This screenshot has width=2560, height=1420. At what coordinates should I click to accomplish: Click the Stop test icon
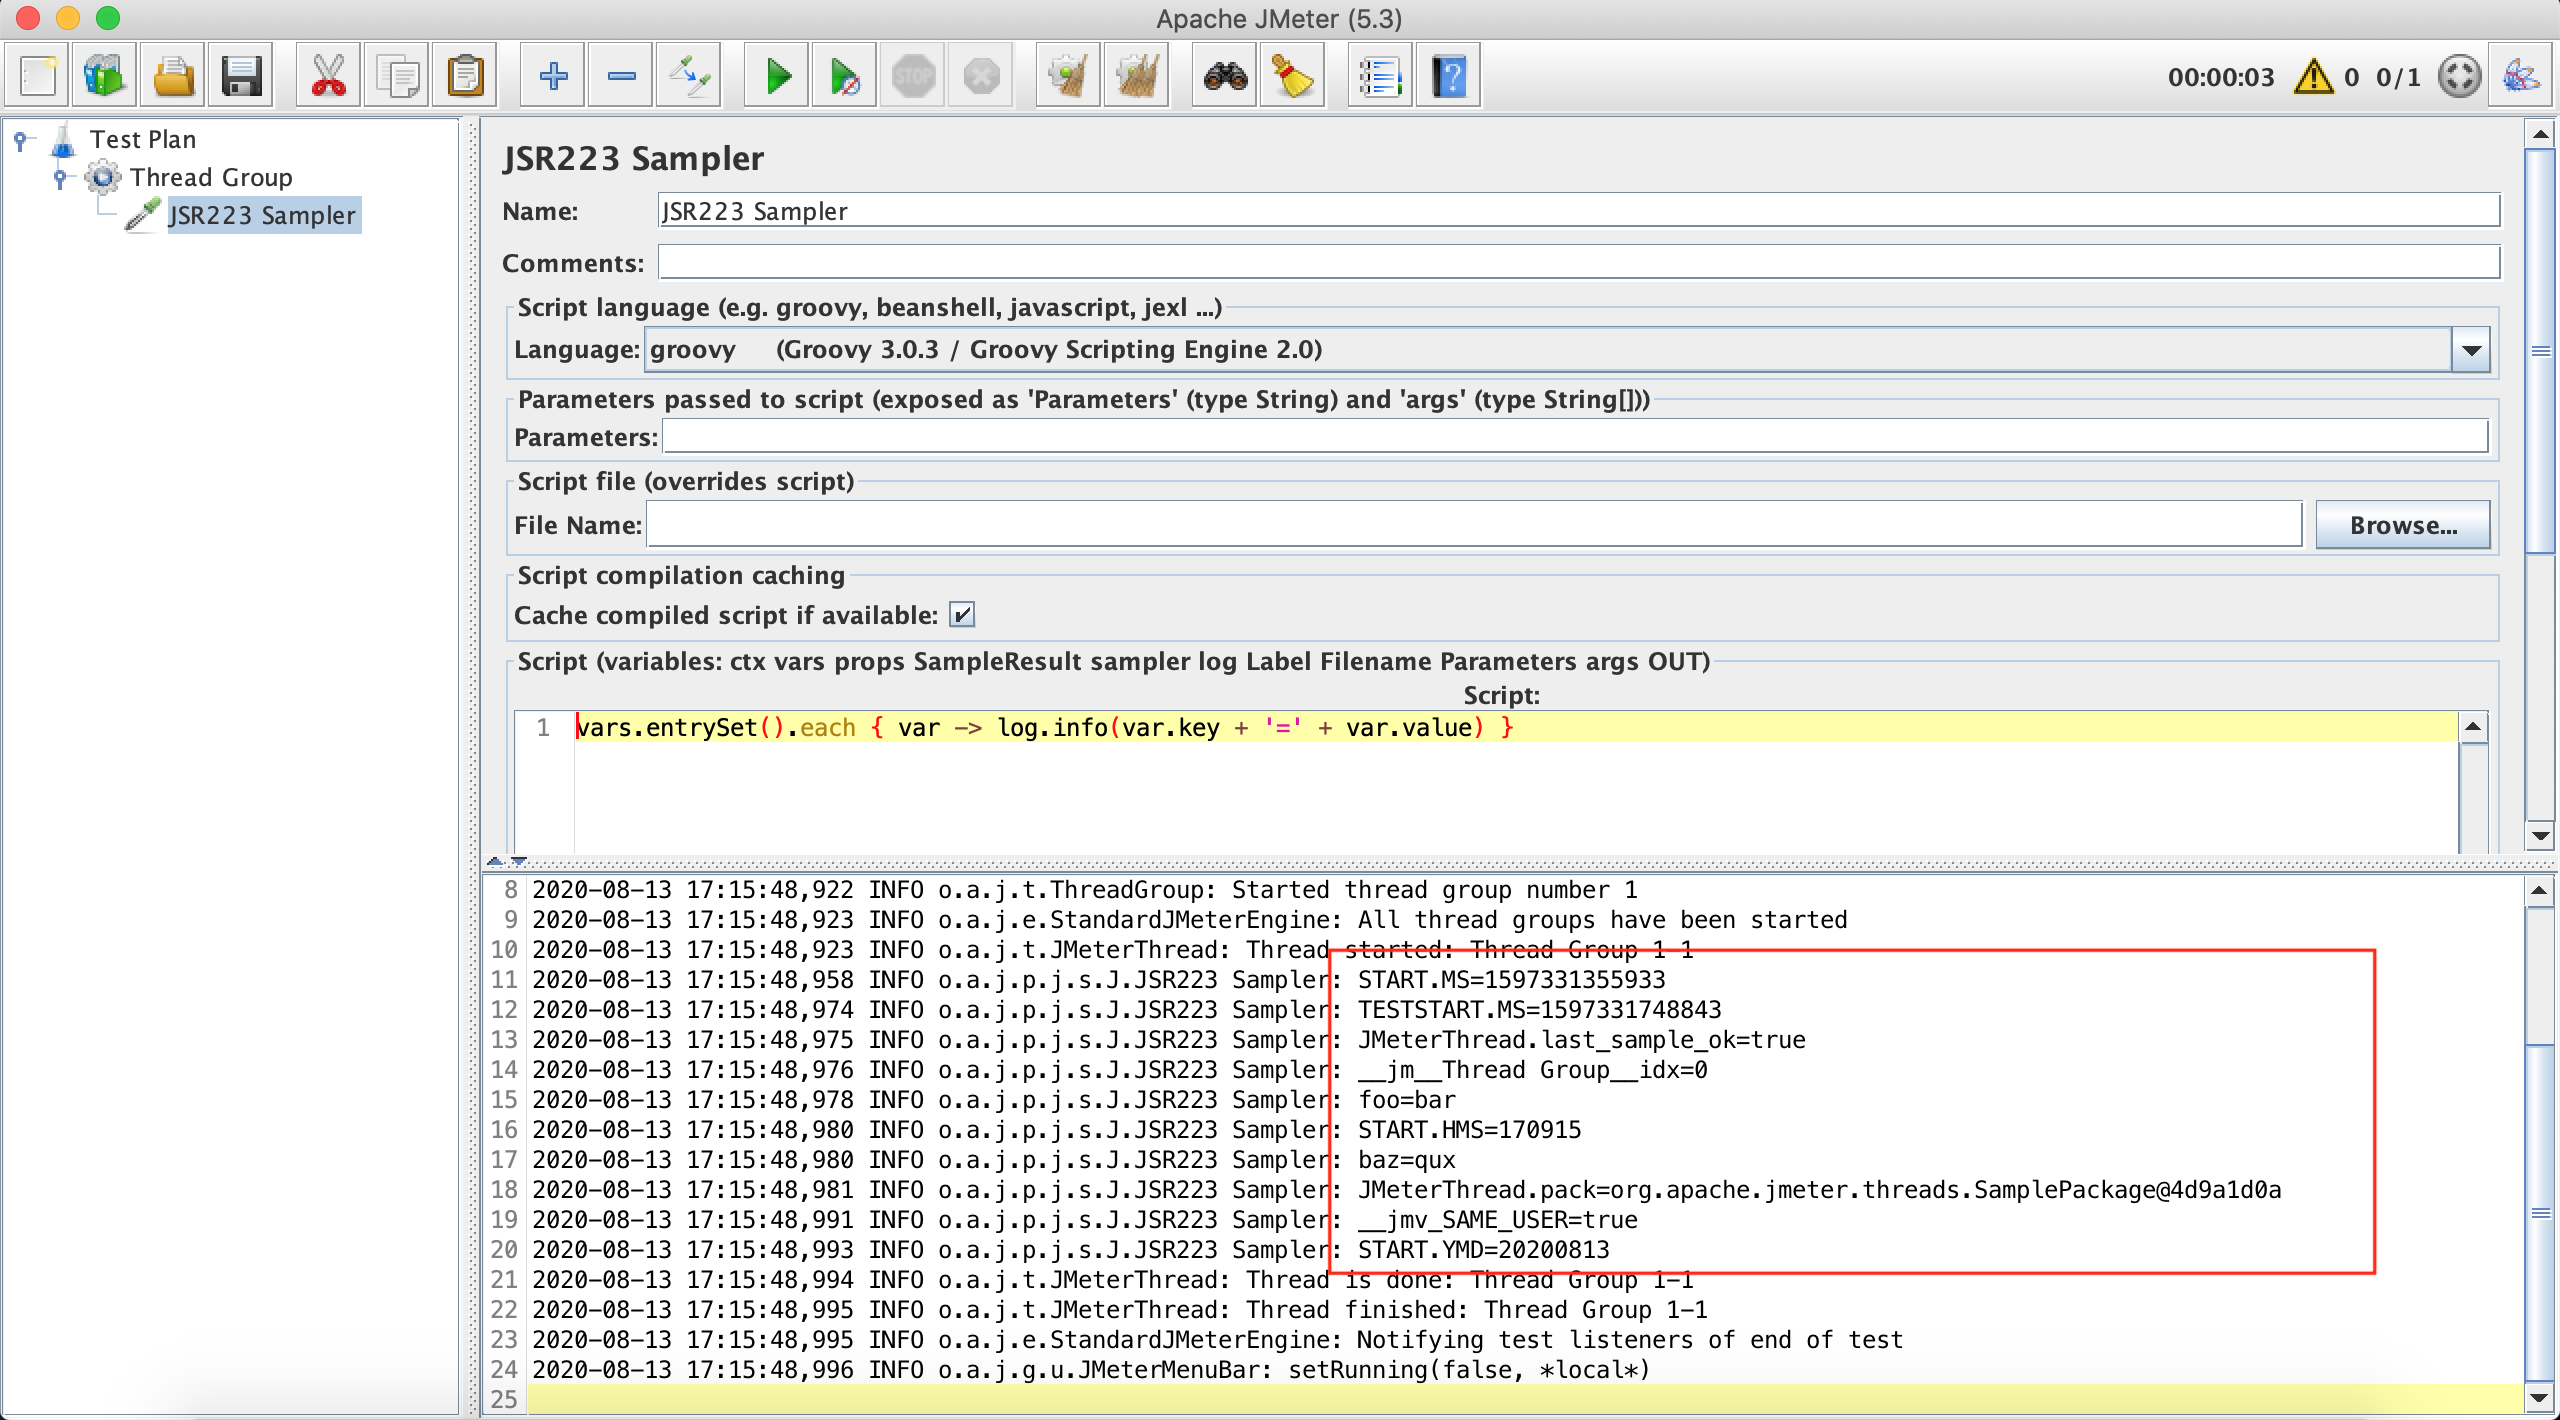pyautogui.click(x=913, y=76)
